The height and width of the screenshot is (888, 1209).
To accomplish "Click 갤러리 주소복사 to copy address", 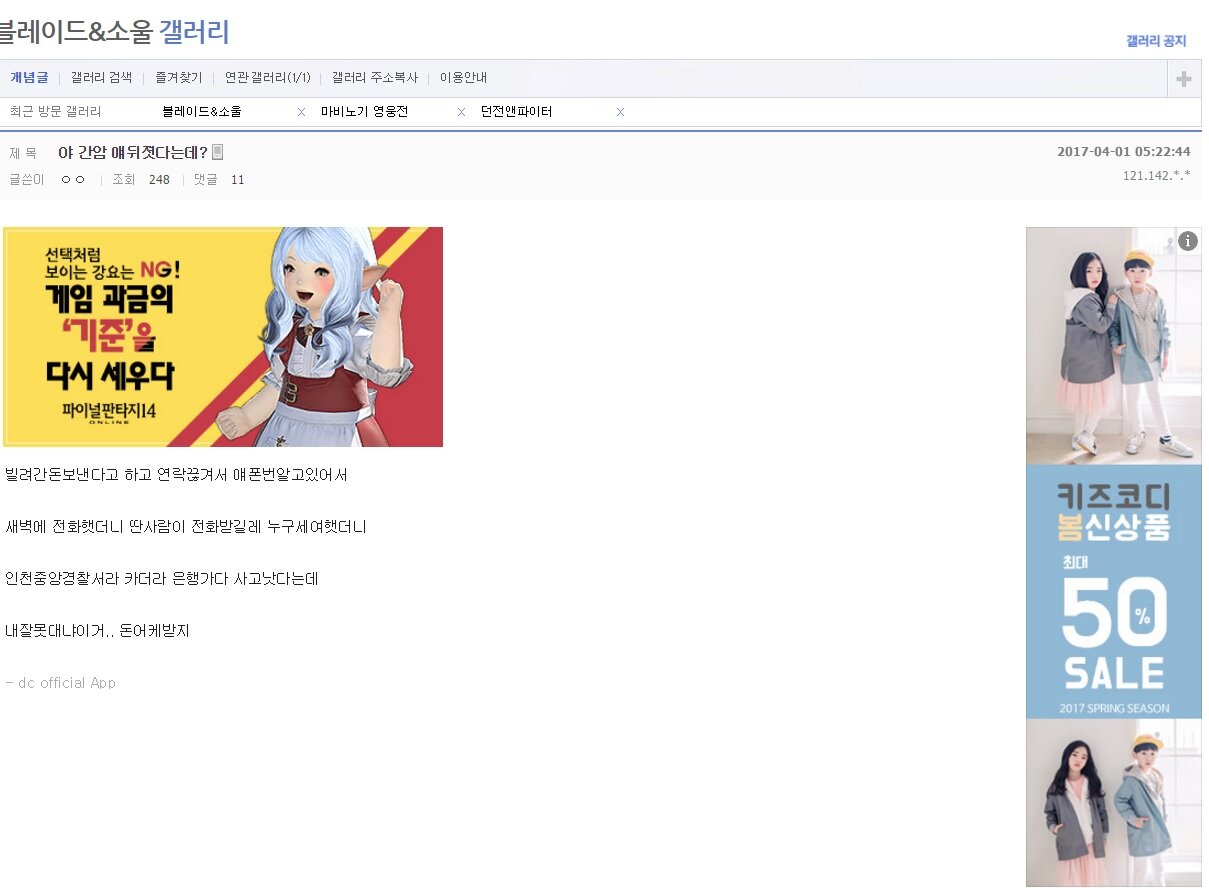I will coord(375,78).
